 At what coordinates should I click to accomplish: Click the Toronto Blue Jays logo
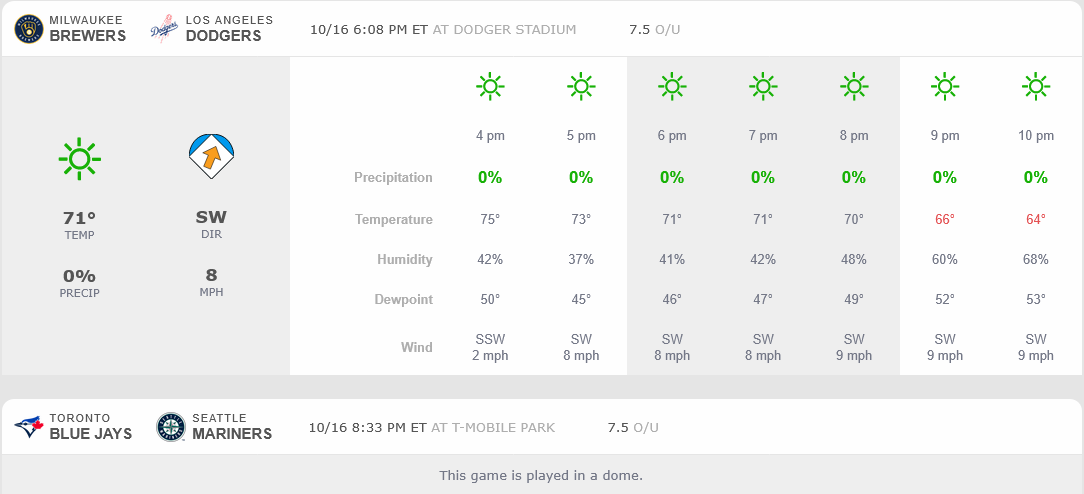29,427
